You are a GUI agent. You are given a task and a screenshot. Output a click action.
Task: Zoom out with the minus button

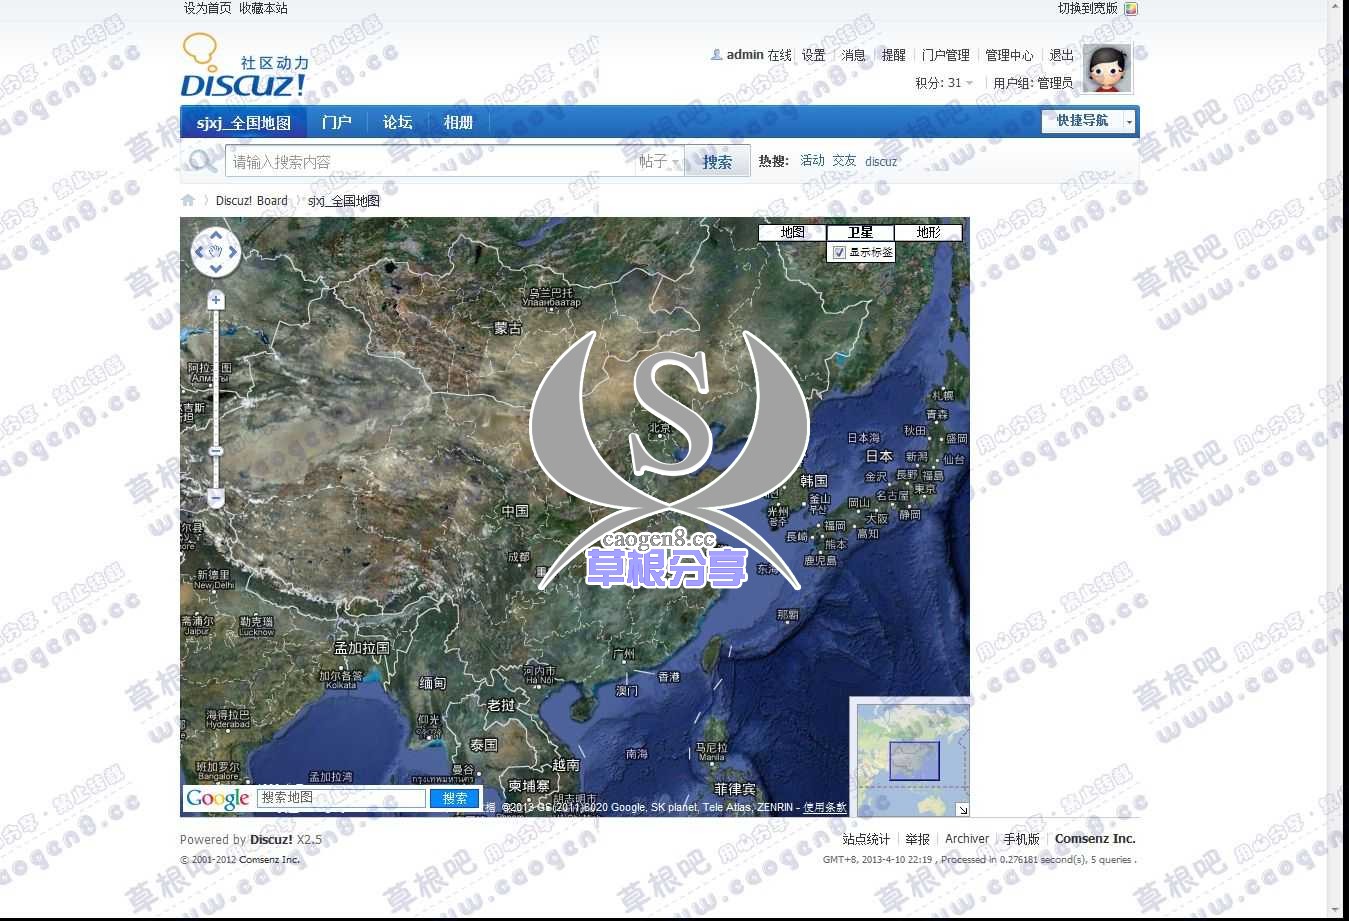pos(215,497)
